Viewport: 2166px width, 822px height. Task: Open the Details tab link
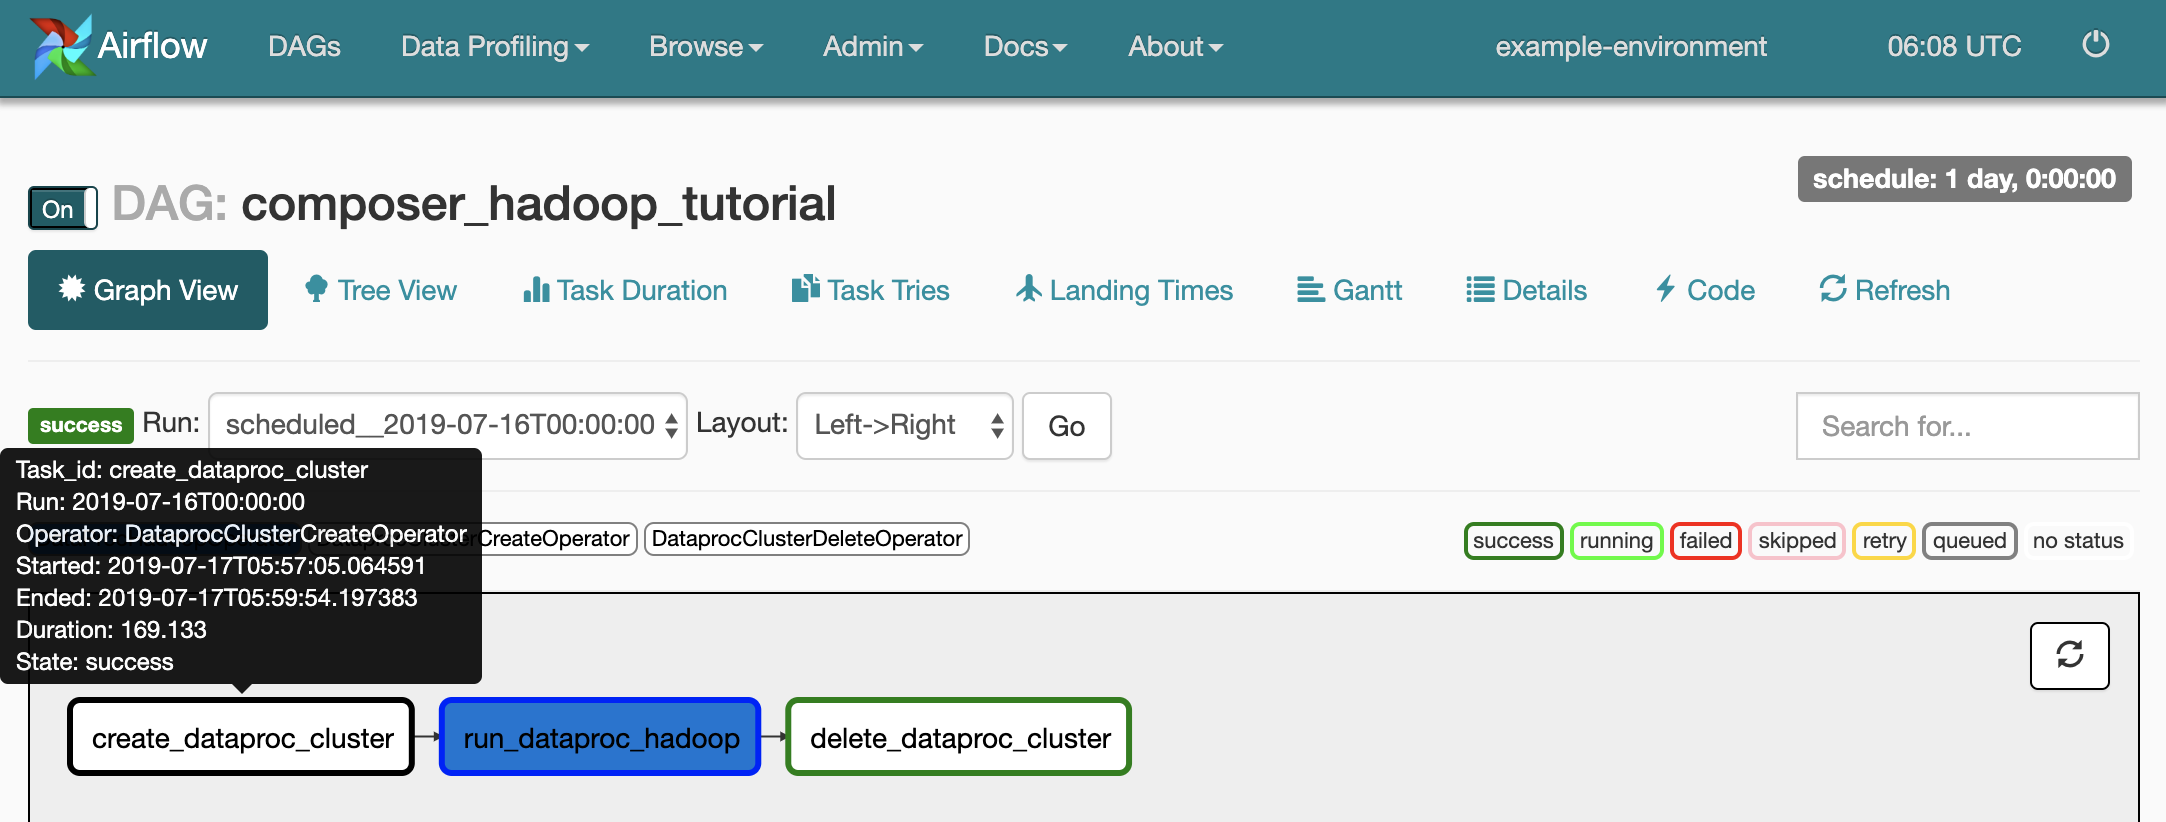(1527, 290)
